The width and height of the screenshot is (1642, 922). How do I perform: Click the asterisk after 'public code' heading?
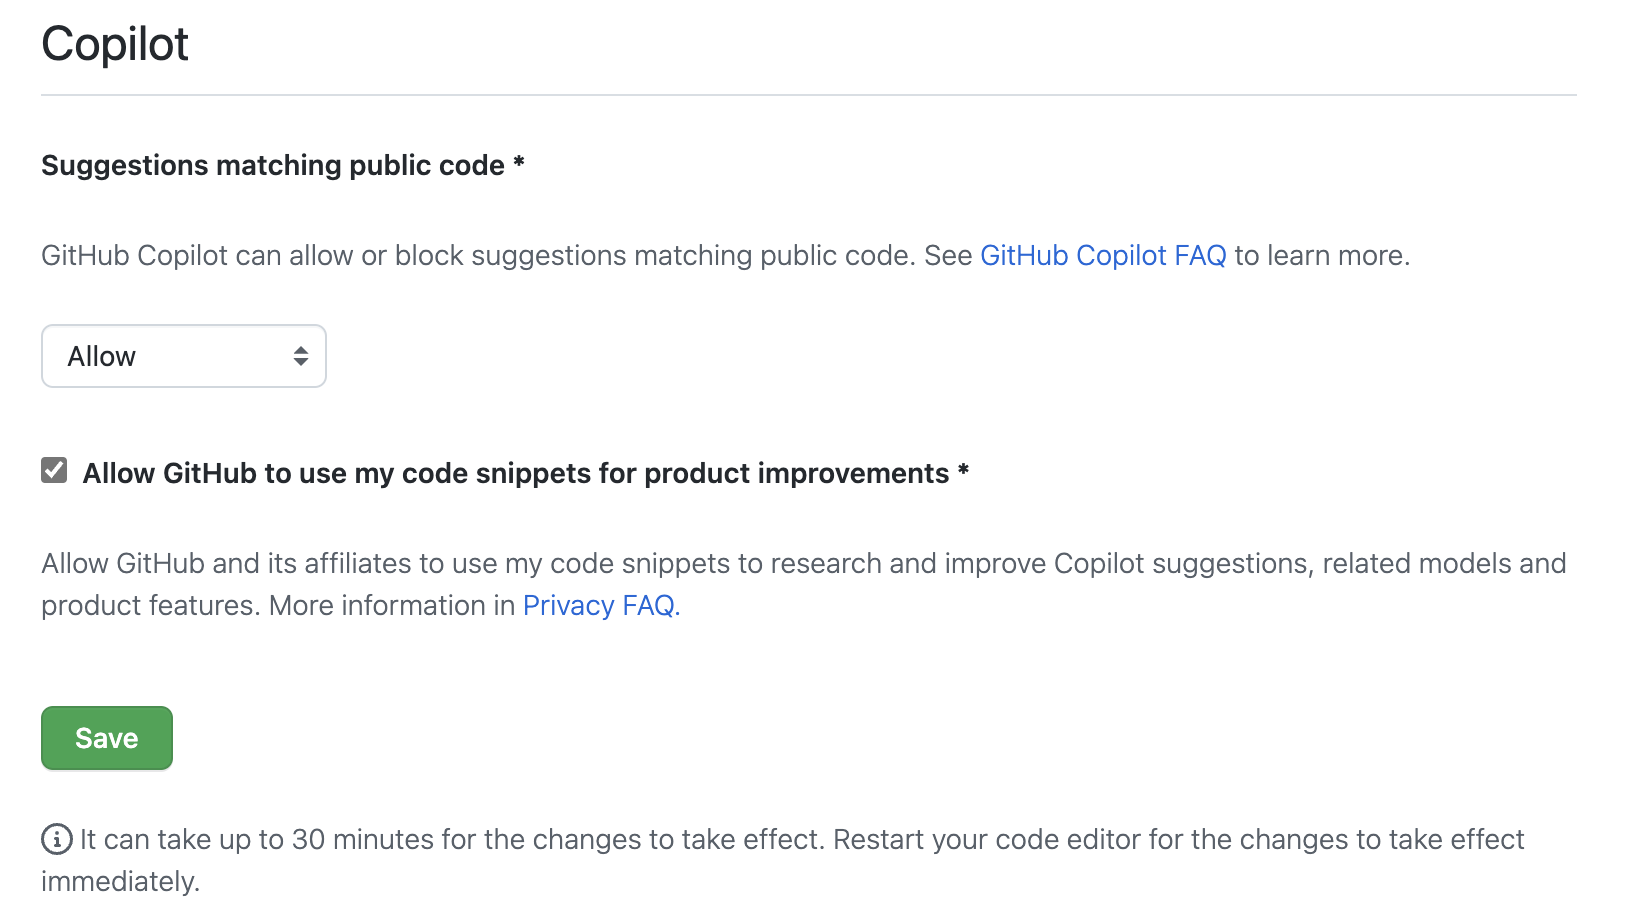click(x=519, y=163)
